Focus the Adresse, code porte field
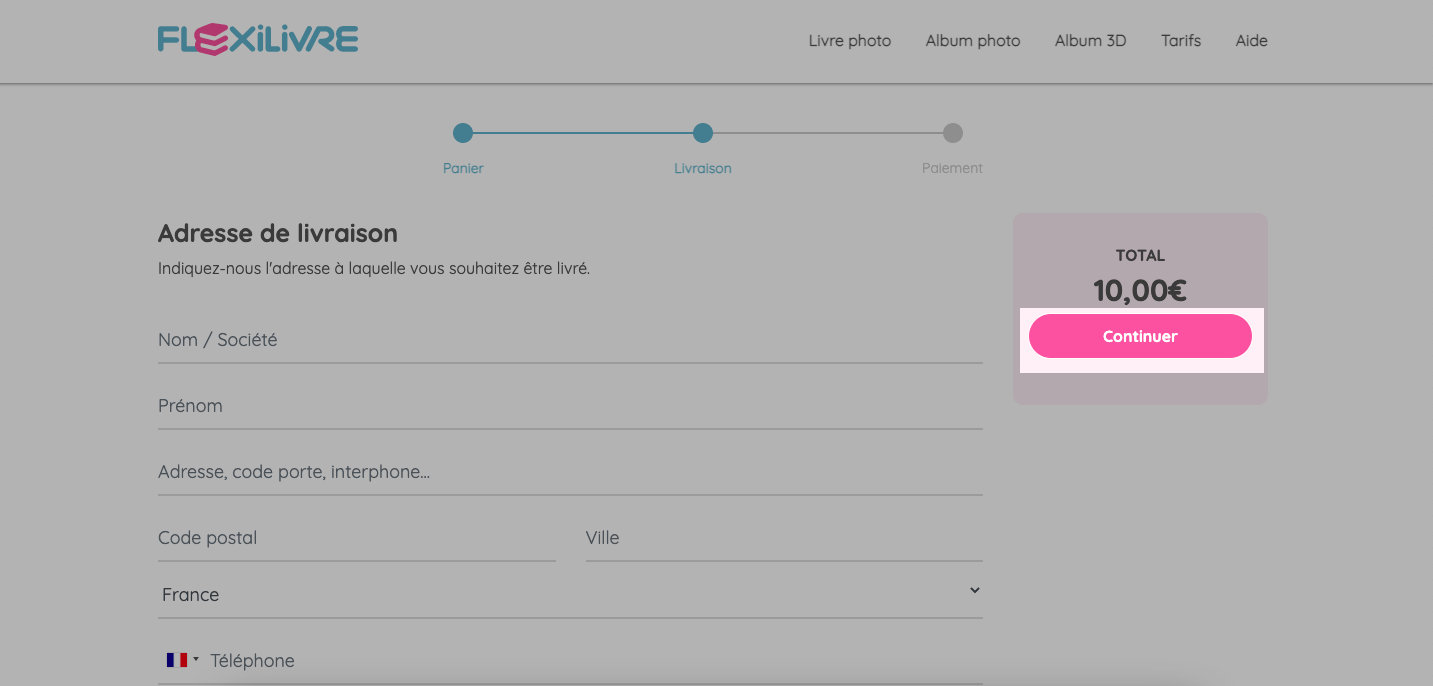Viewport: 1433px width, 686px height. pyautogui.click(x=570, y=472)
